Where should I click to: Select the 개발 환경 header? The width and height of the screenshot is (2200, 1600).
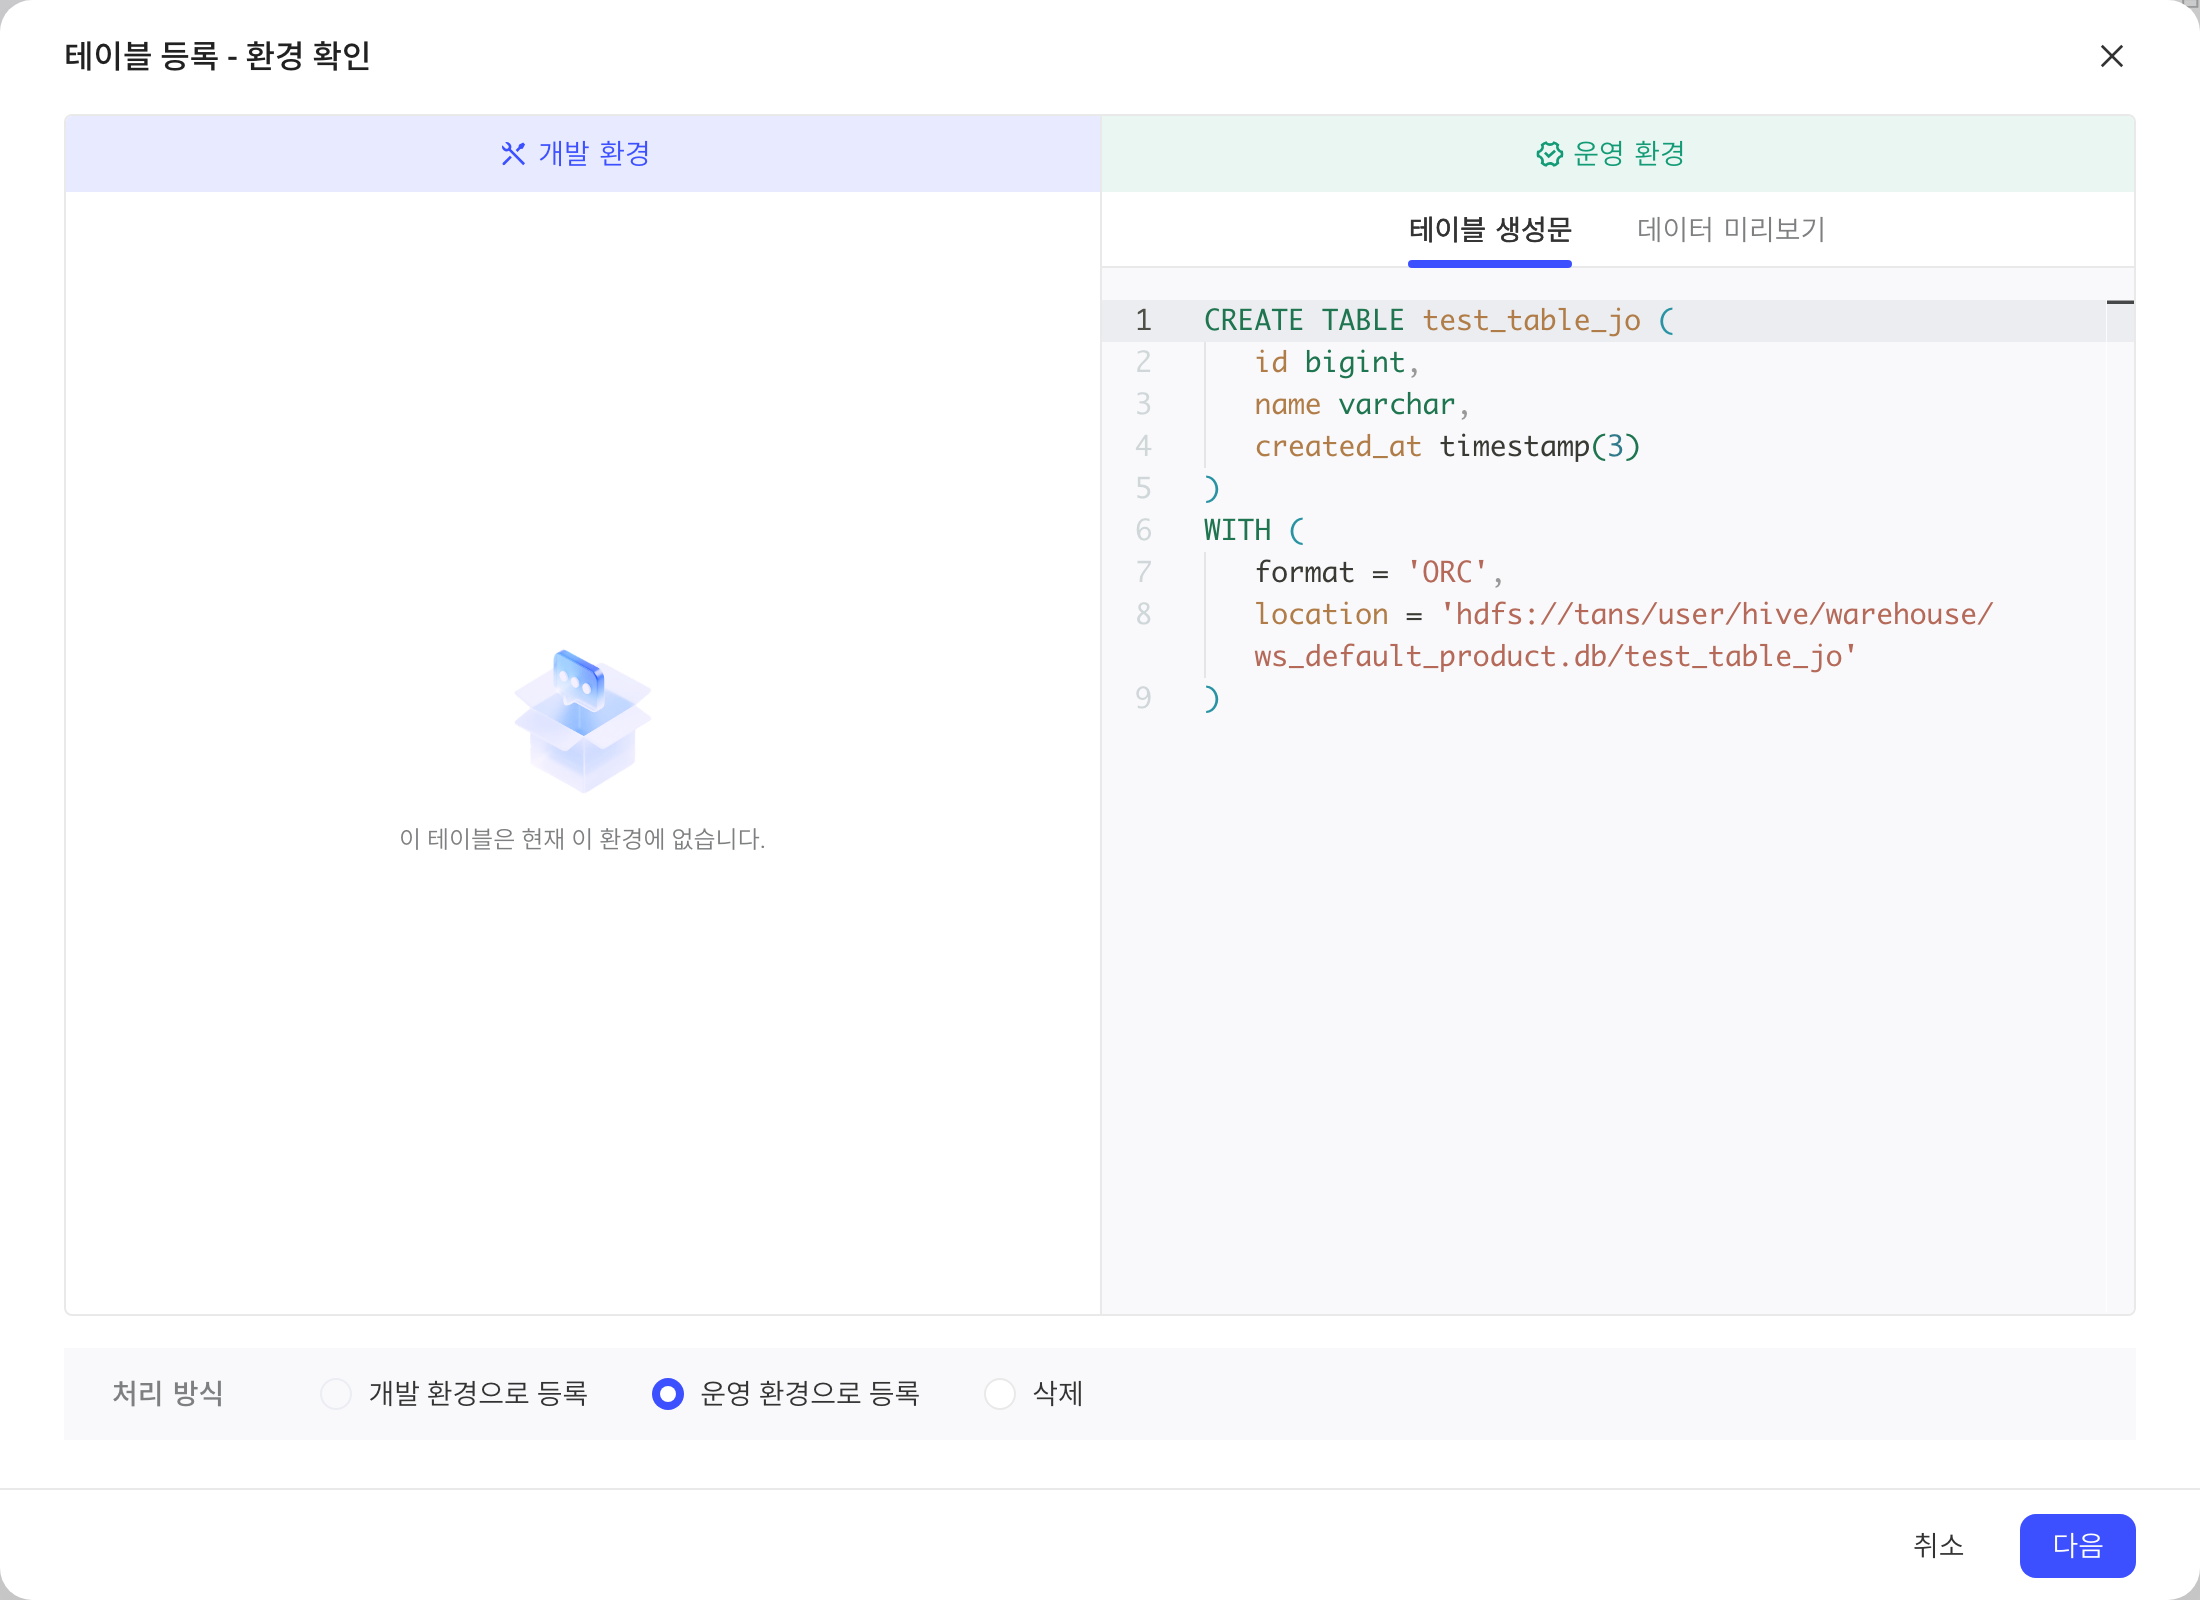583,153
